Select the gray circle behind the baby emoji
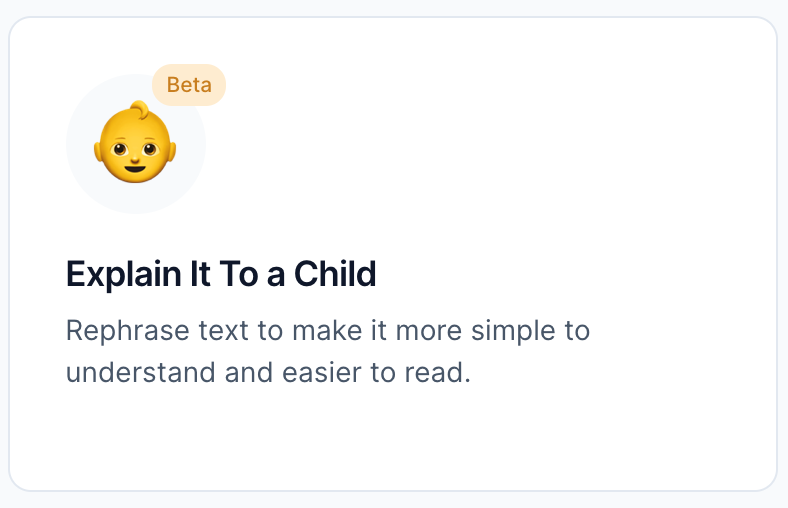Viewport: 788px width, 508px height. [136, 144]
